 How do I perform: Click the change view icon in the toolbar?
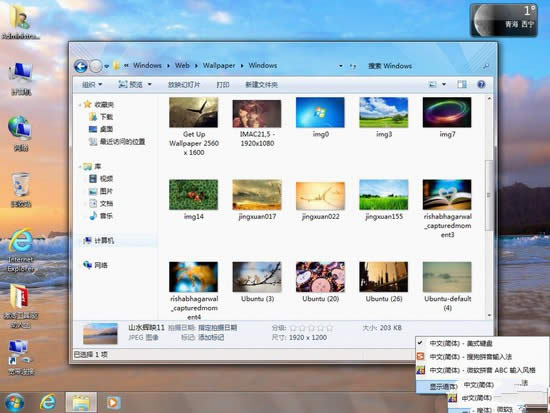433,84
